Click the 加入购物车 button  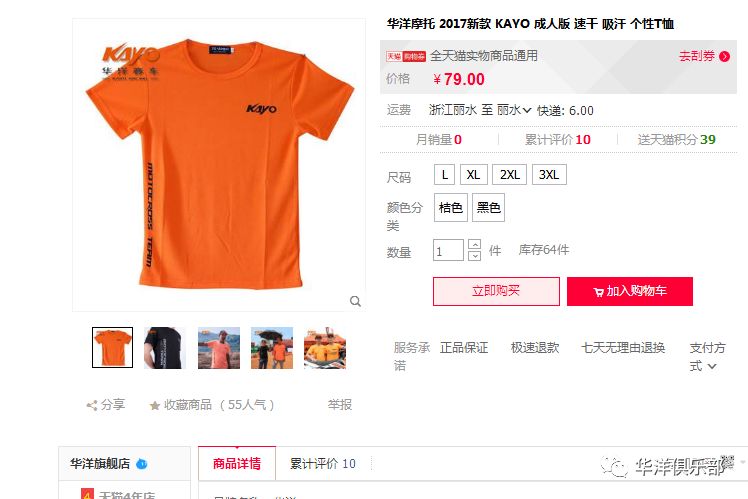[x=630, y=291]
